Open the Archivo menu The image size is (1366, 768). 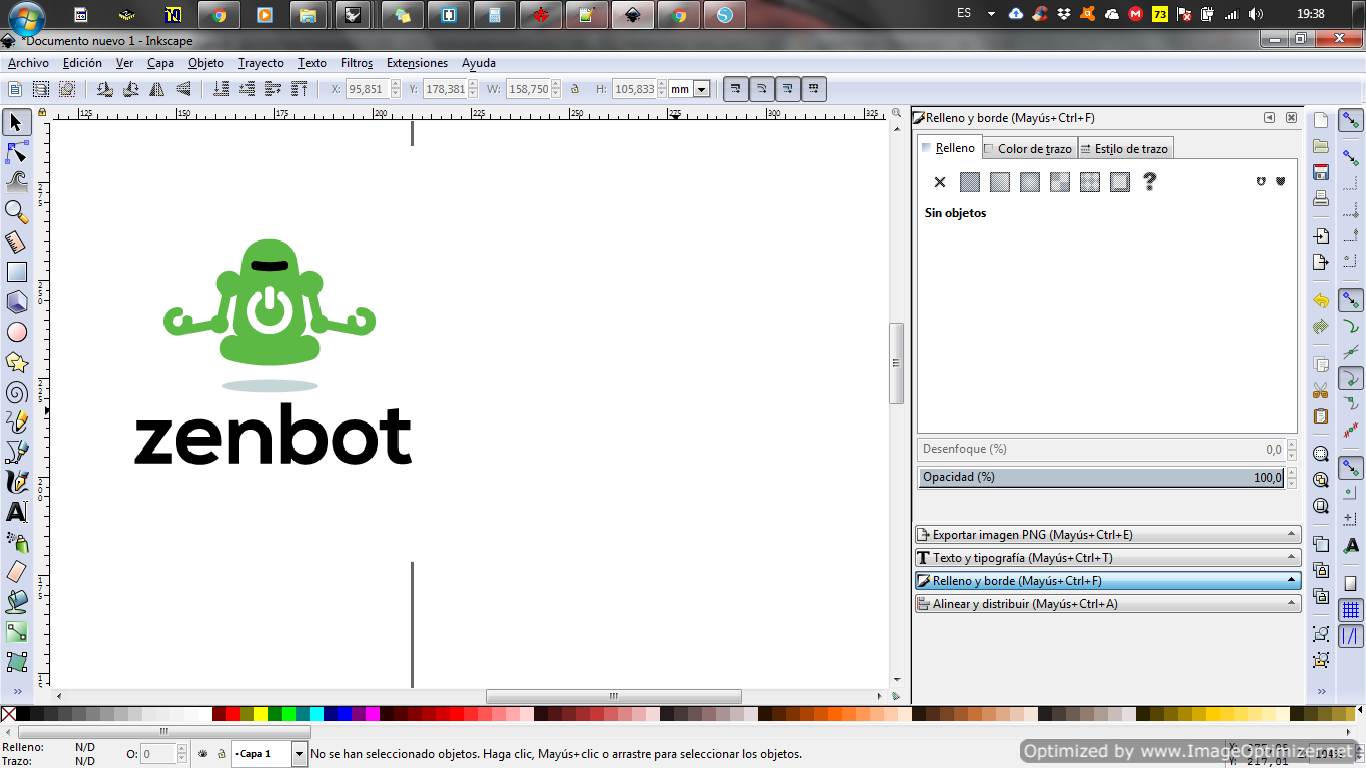click(28, 63)
